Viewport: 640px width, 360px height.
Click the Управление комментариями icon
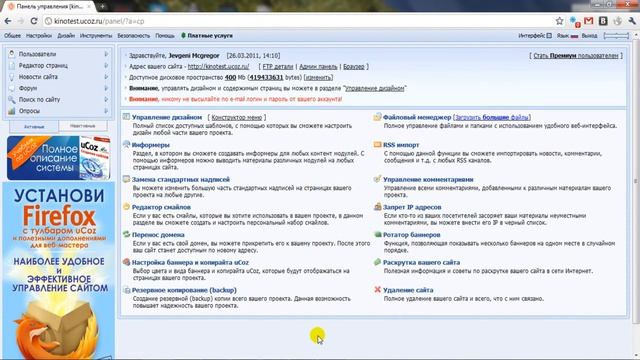pos(377,179)
